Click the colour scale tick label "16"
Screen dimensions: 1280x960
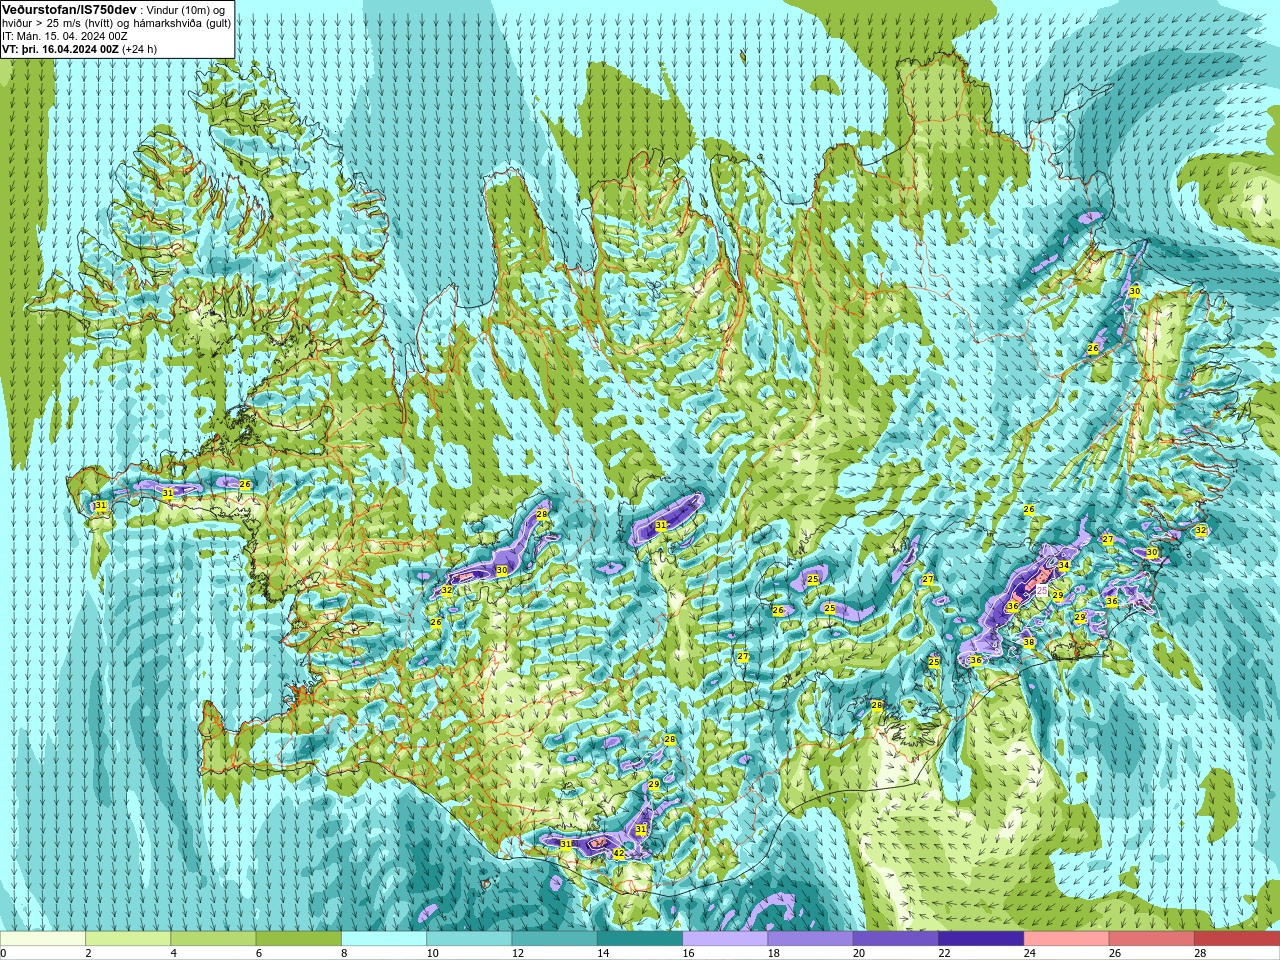(x=688, y=953)
